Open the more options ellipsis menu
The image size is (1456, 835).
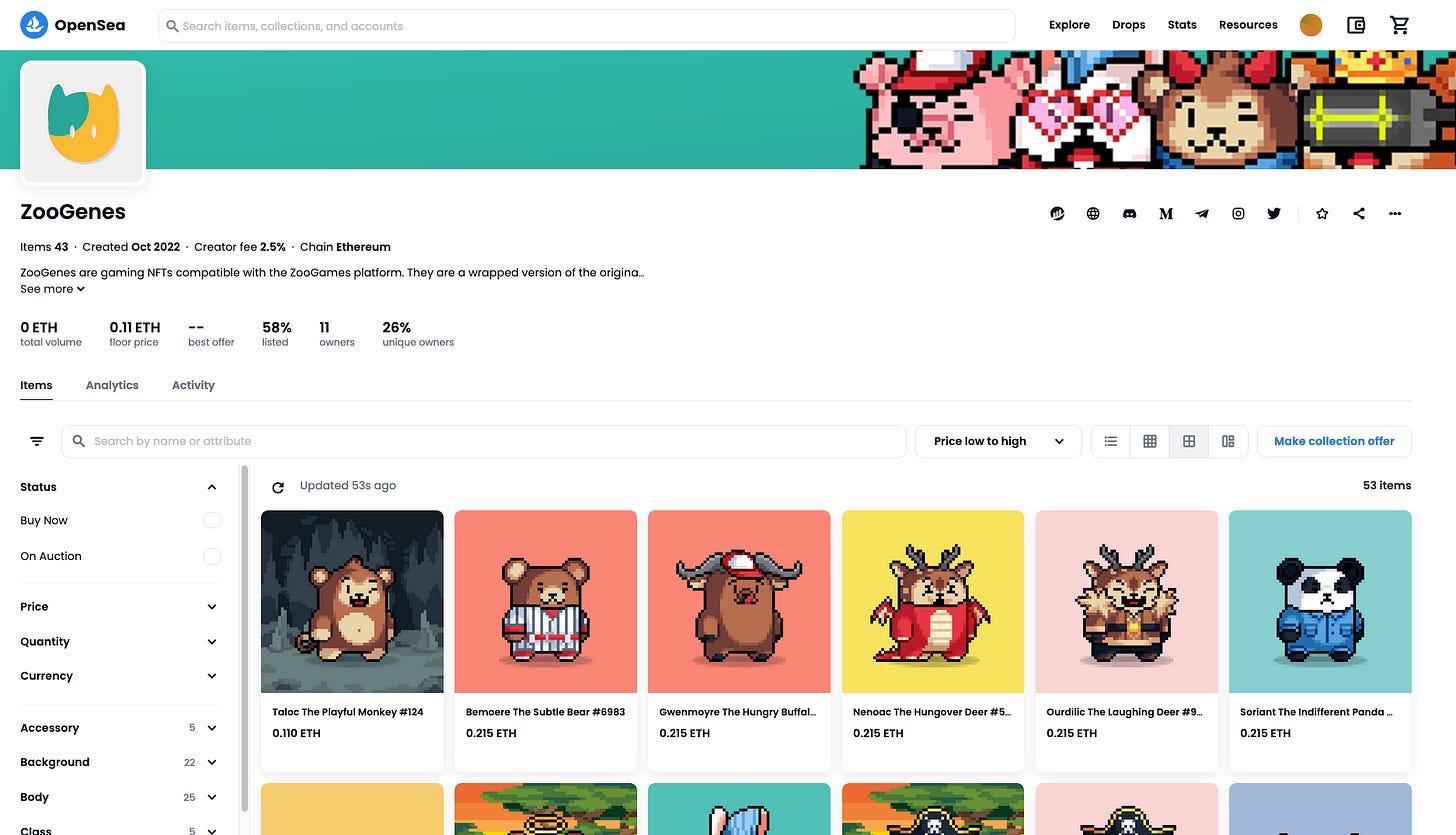(x=1395, y=213)
